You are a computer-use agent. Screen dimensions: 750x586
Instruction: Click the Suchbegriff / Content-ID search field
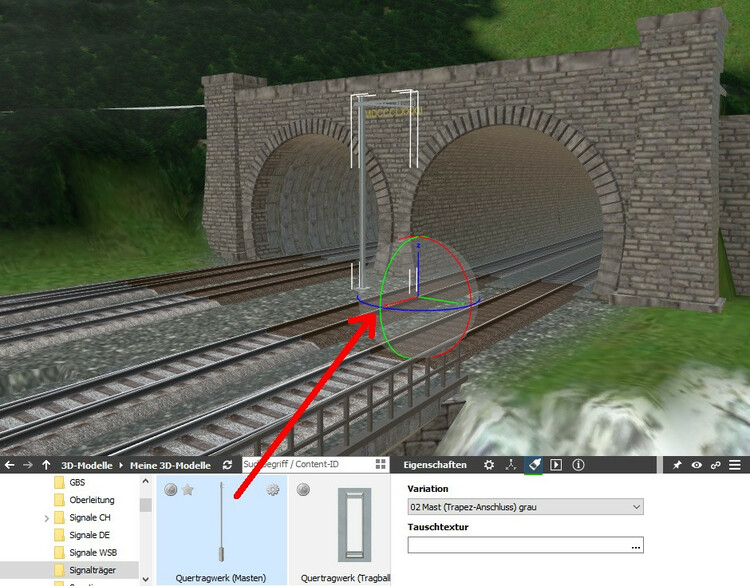pyautogui.click(x=309, y=464)
